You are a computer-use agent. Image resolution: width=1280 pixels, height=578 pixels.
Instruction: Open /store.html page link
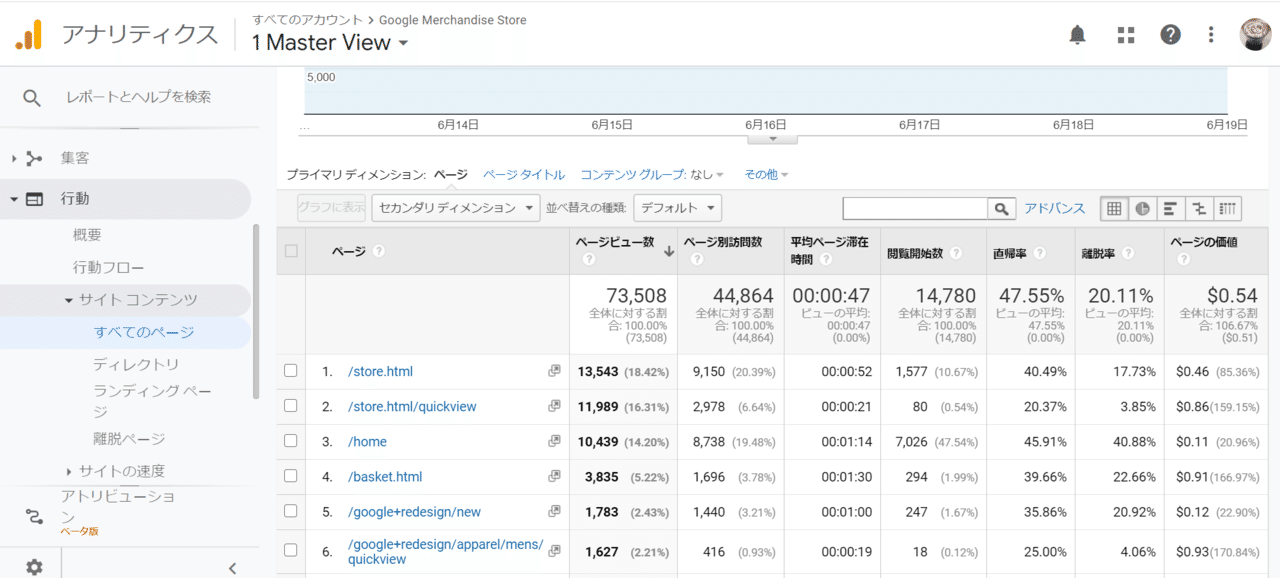(380, 371)
